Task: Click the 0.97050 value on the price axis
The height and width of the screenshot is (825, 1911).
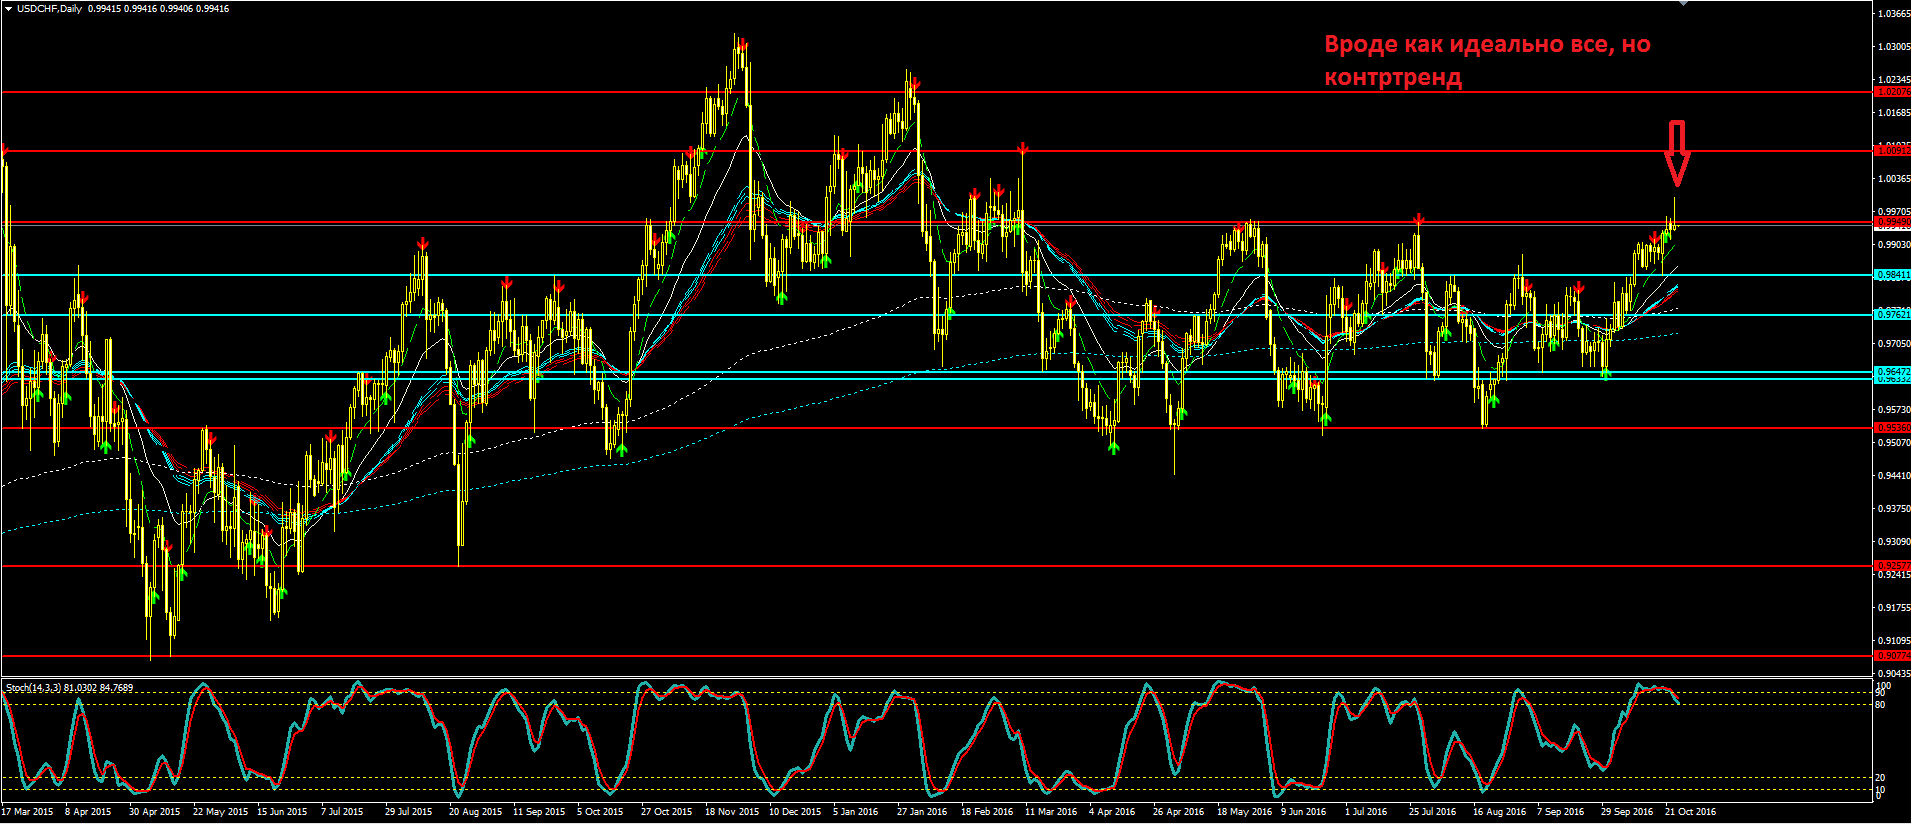Action: [1894, 344]
